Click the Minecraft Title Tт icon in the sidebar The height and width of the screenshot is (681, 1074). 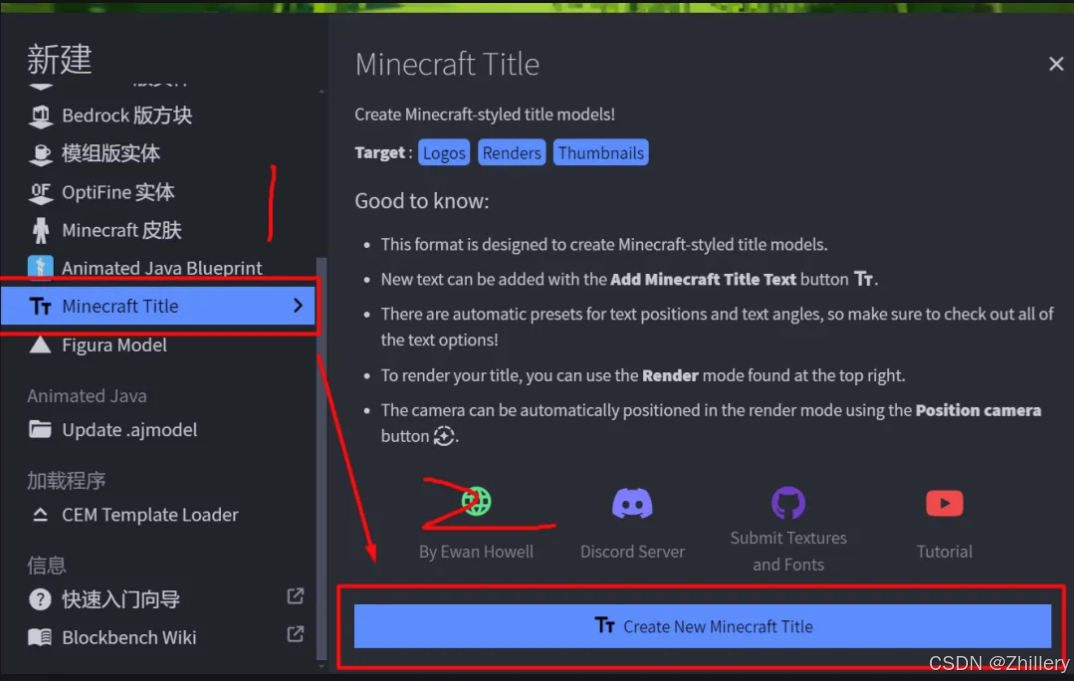point(40,306)
